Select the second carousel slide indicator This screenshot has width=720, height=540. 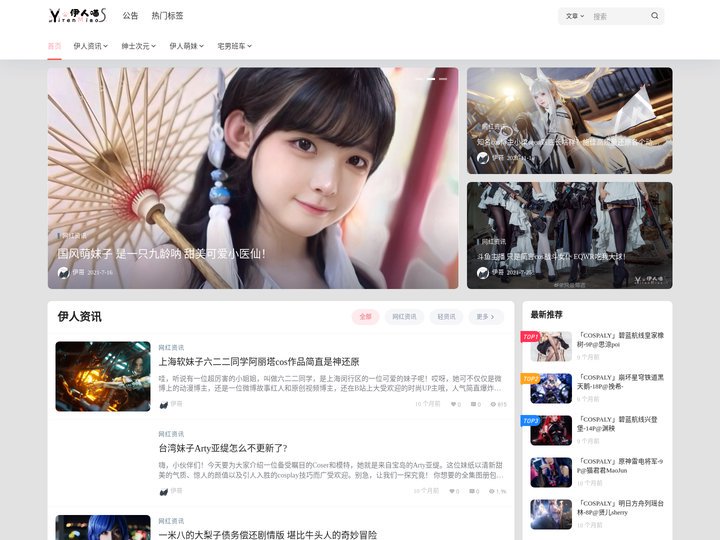431,79
